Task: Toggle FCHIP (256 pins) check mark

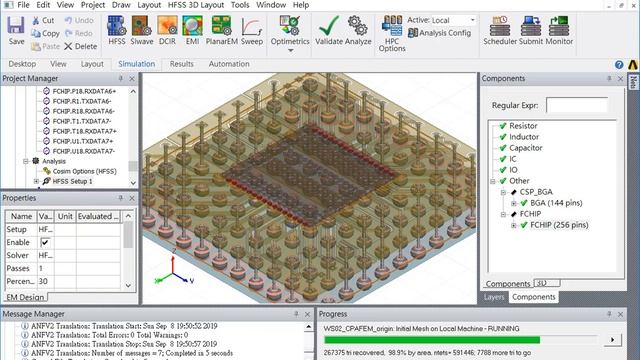Action: tap(524, 225)
